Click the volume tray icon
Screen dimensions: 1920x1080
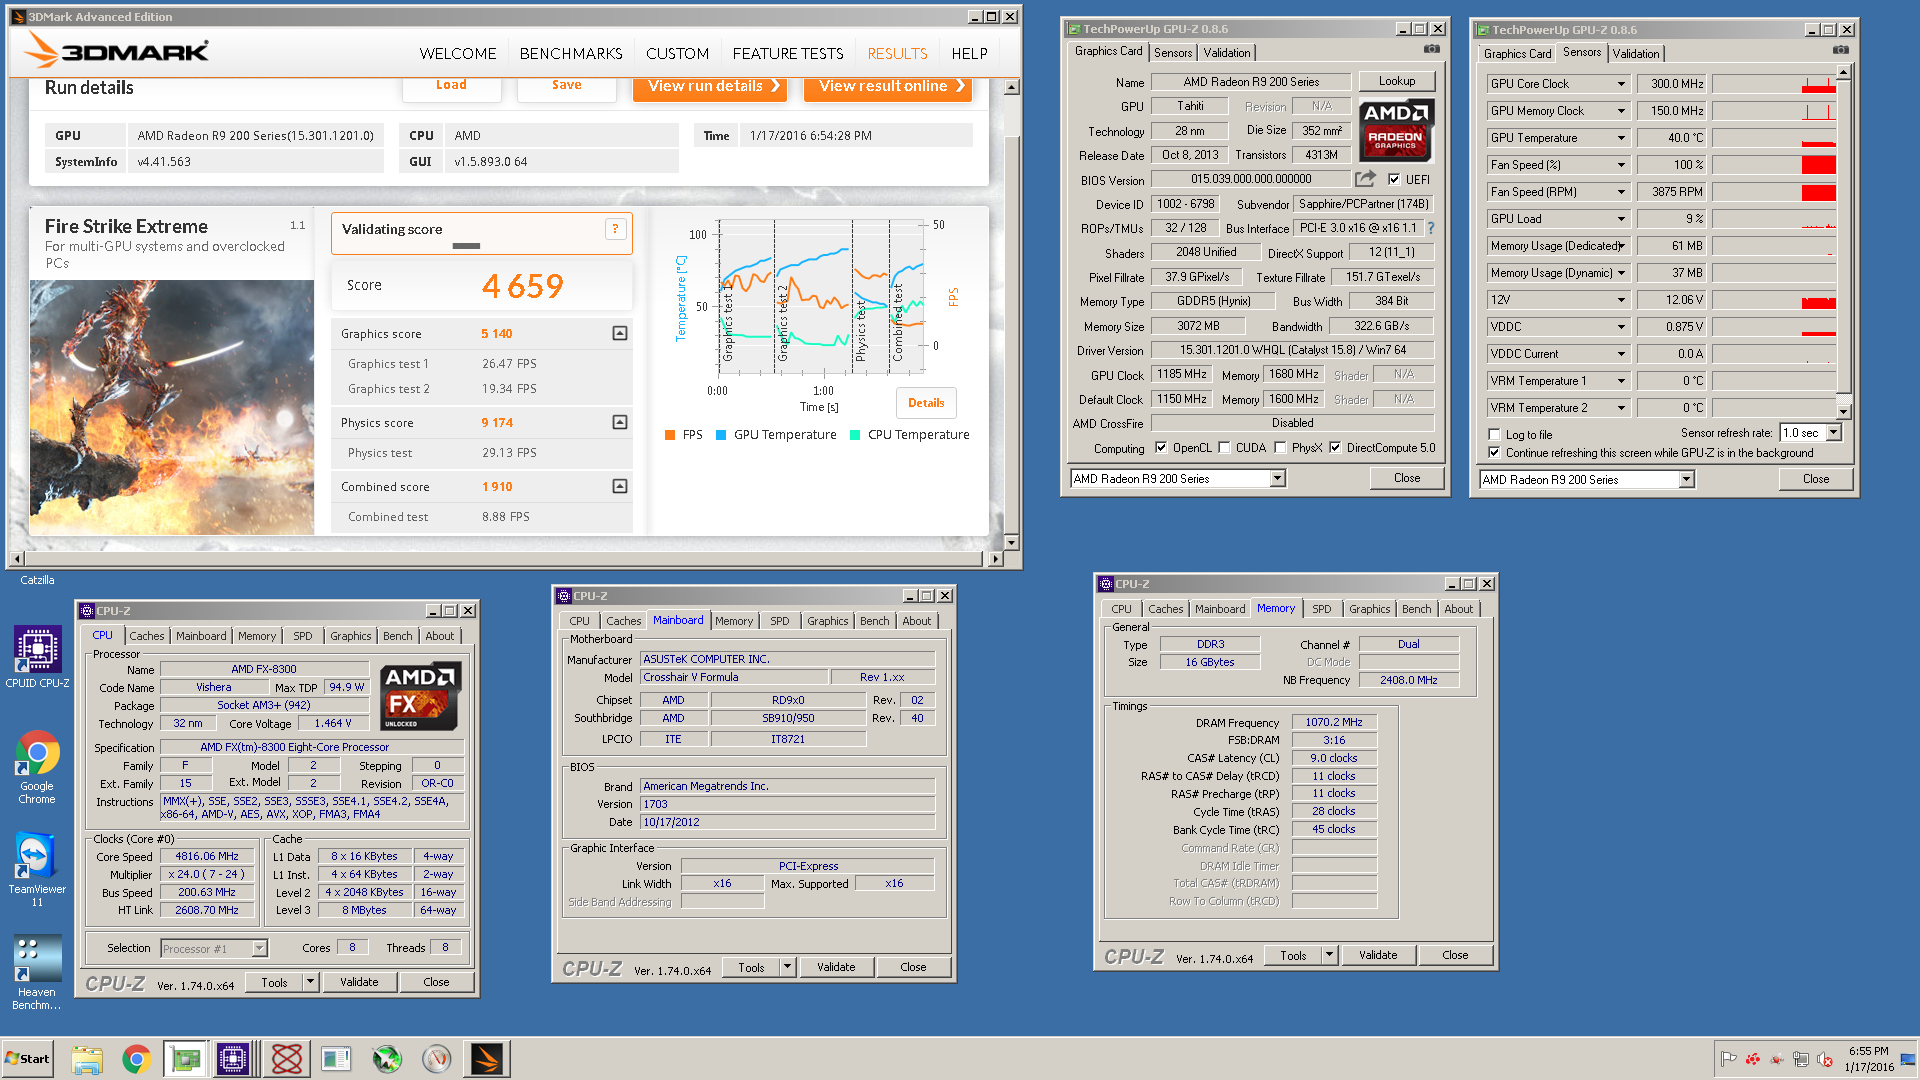(1824, 1059)
